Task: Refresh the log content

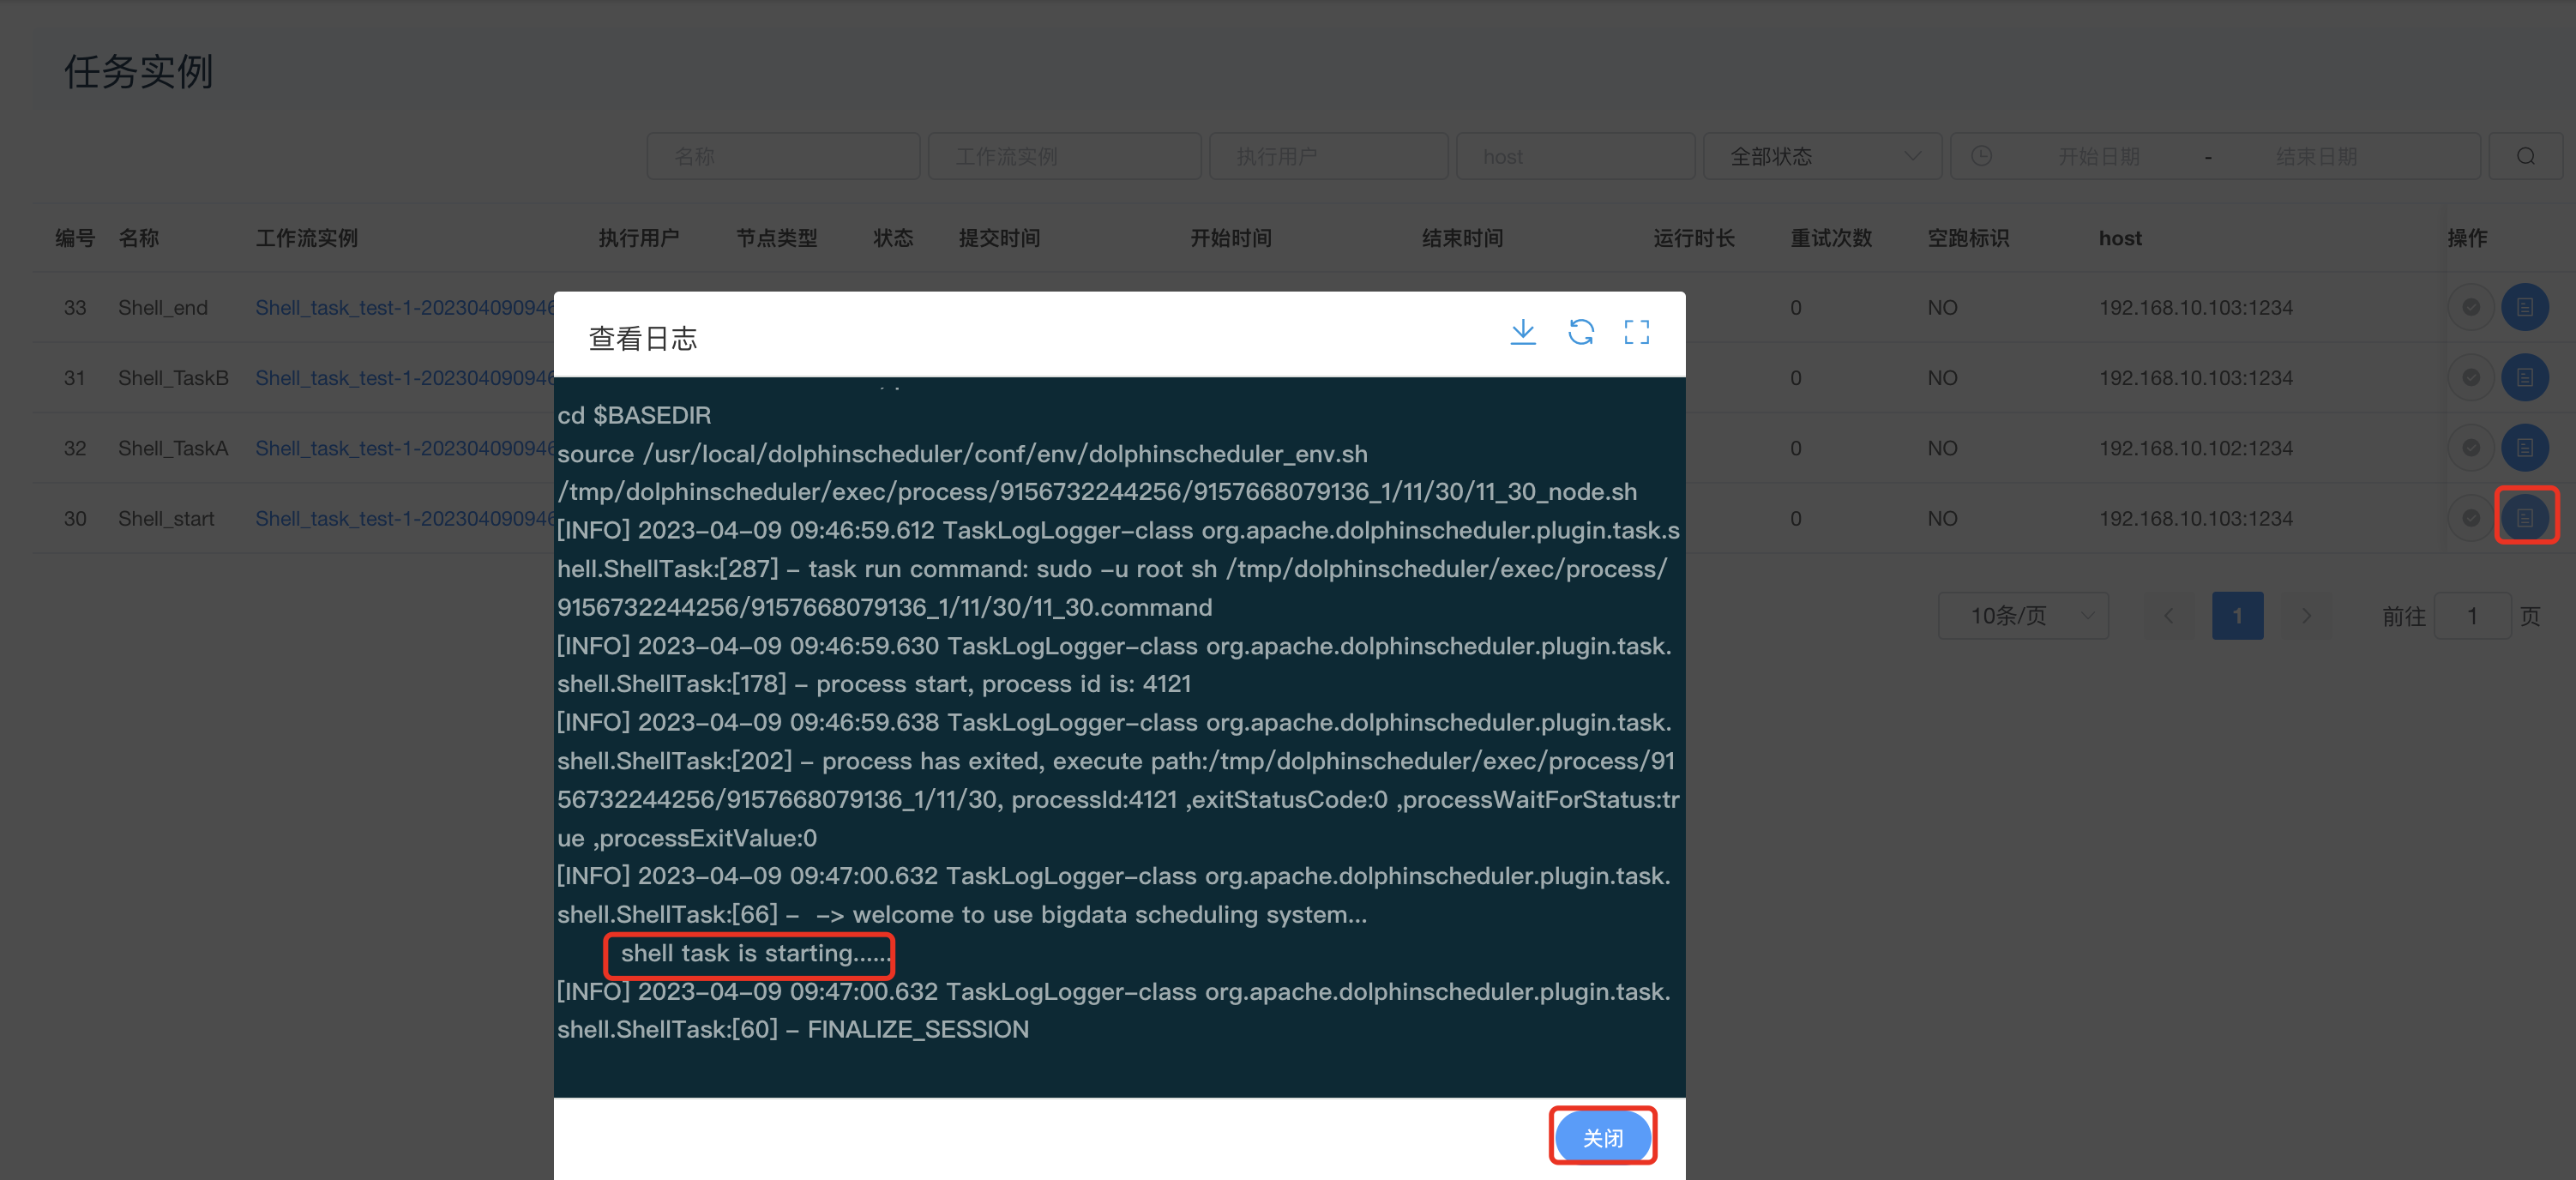Action: click(x=1580, y=333)
